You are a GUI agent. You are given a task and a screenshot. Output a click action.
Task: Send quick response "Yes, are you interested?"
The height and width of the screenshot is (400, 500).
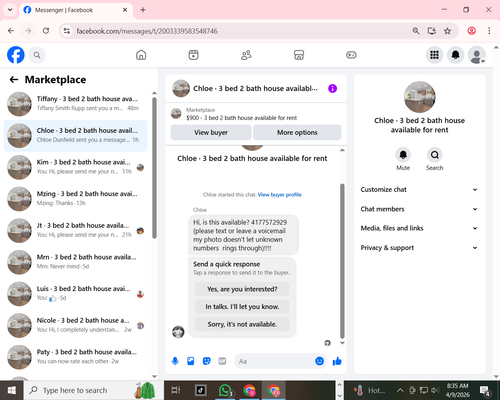(x=242, y=289)
